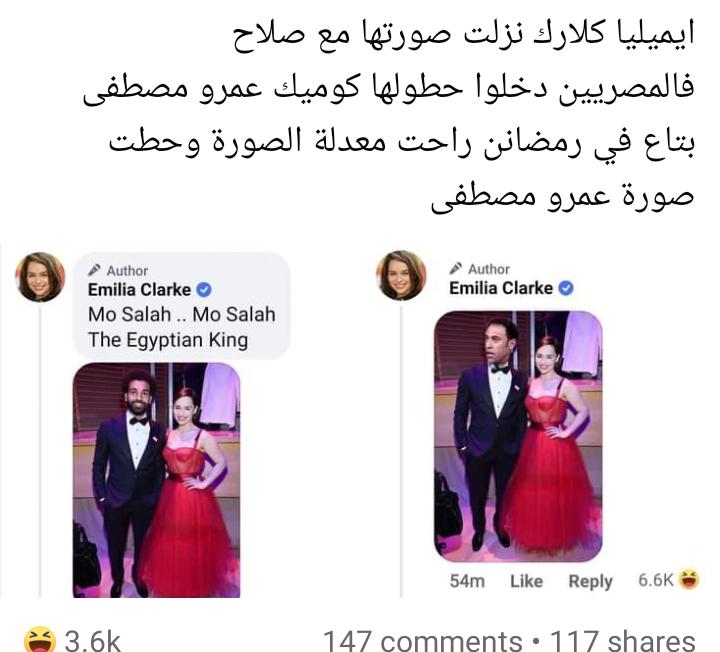Open the 3.6k post reactions list
Viewport: 720px width, 652px height.
(x=93, y=640)
